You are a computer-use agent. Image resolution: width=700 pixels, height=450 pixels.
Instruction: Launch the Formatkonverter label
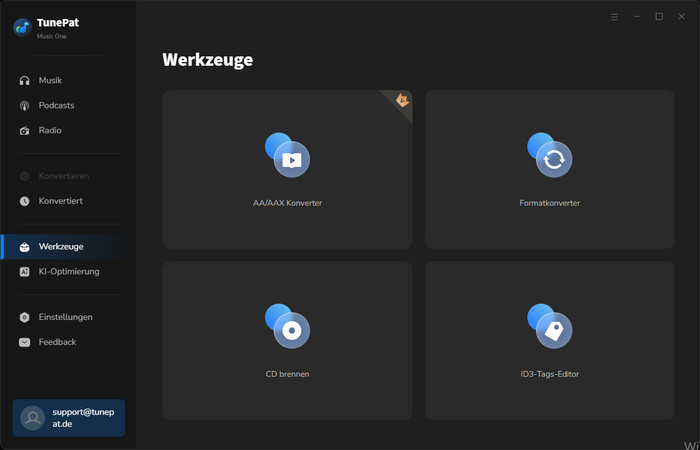tap(550, 203)
